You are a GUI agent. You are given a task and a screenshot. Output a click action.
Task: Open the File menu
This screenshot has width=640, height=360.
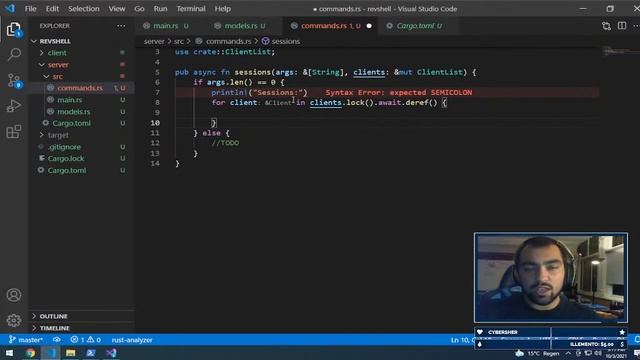(x=31, y=9)
